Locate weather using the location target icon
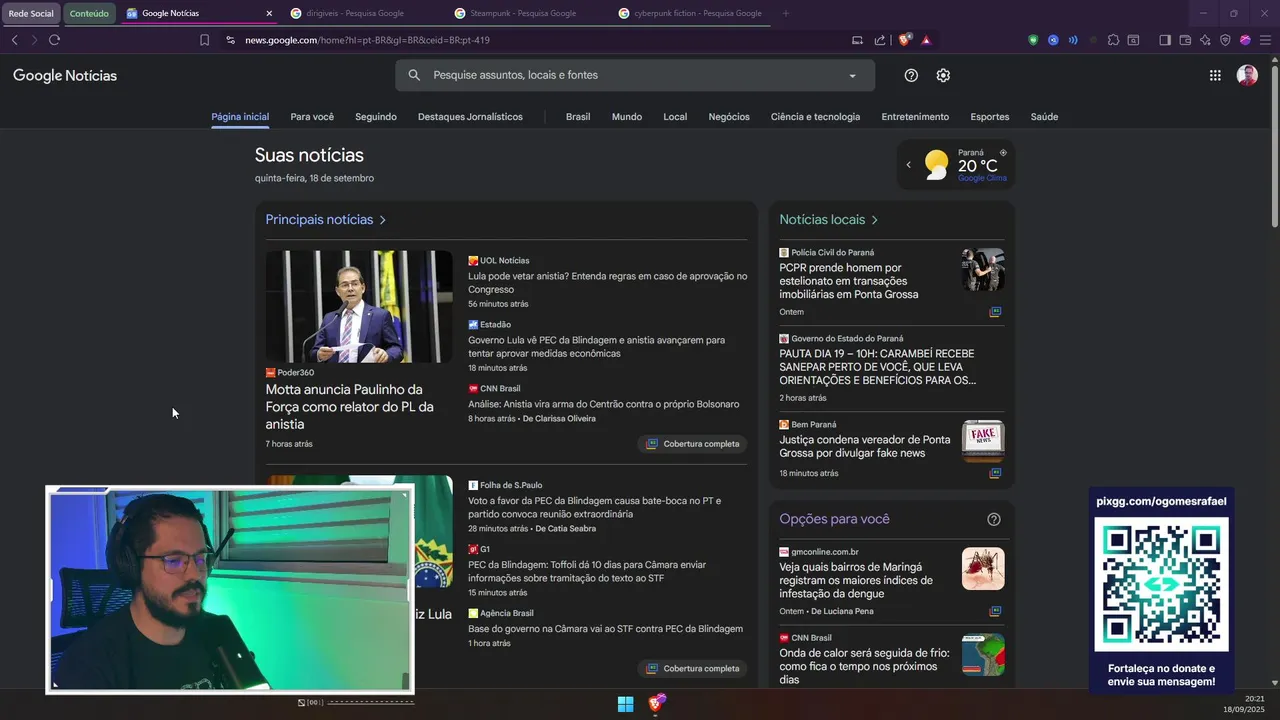The width and height of the screenshot is (1280, 720). 1003,153
